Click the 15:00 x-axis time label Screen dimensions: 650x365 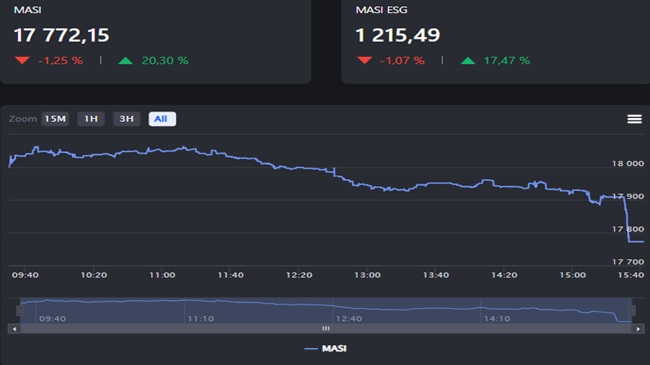point(572,275)
